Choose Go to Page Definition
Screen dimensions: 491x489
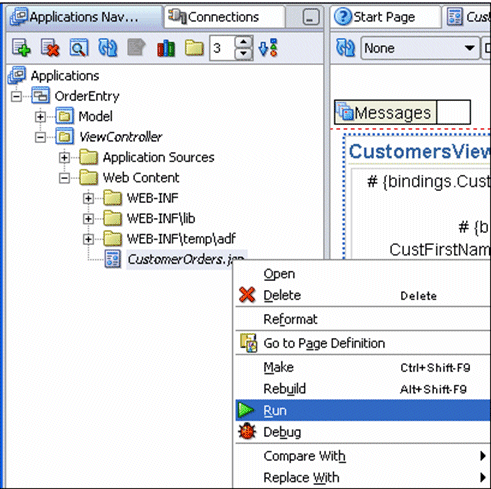coord(363,343)
